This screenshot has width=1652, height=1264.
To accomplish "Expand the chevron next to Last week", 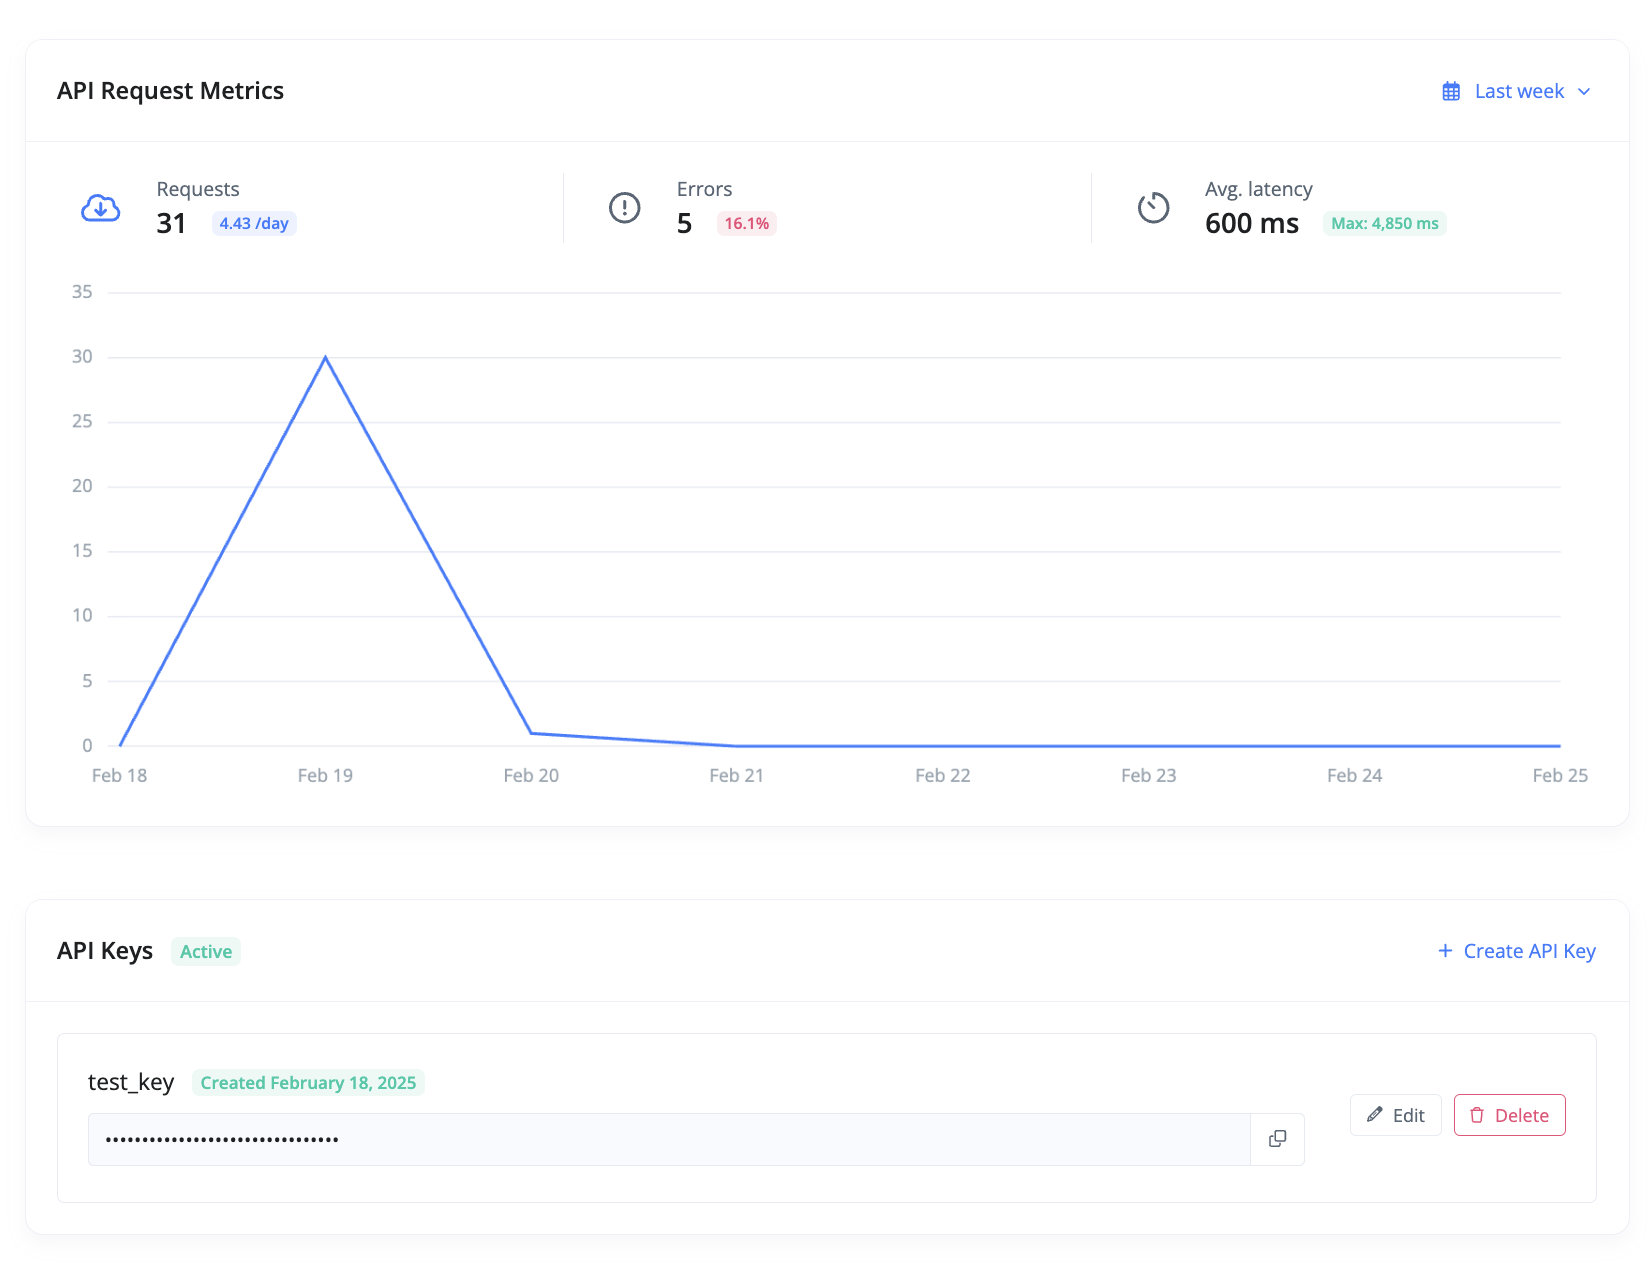I will tap(1584, 92).
